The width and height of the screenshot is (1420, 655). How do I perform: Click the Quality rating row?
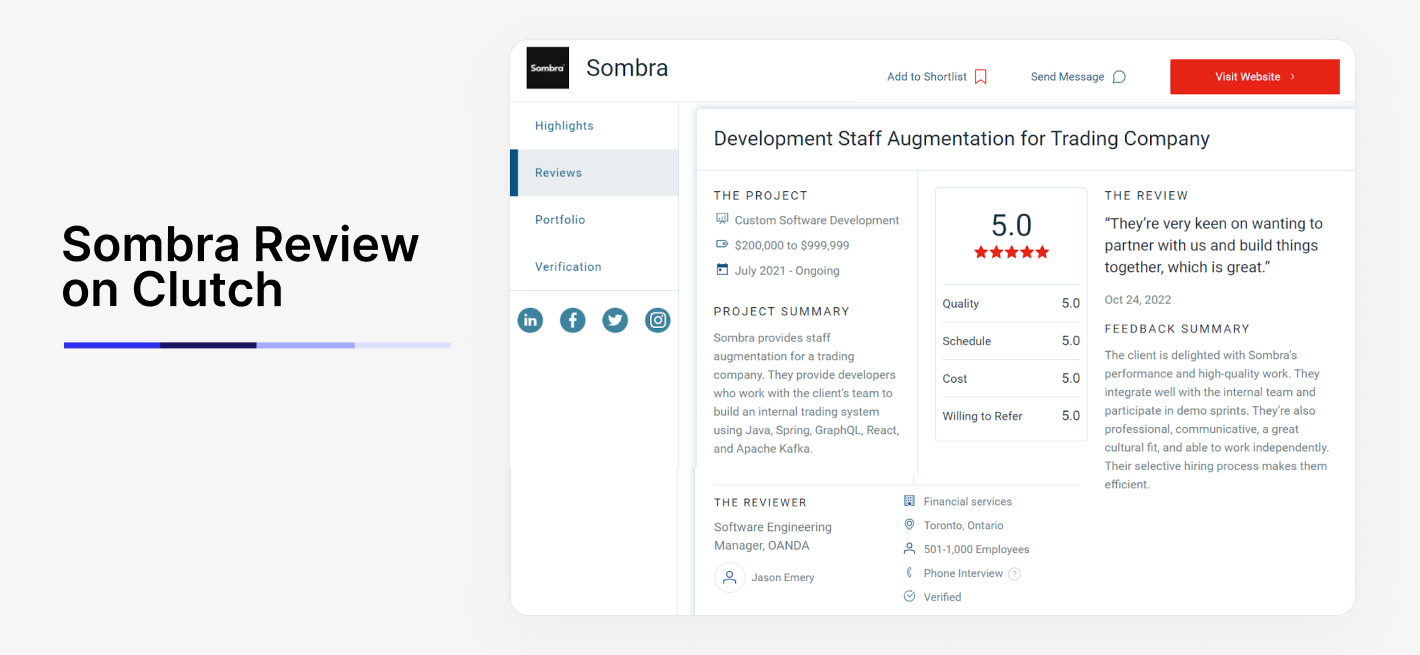(x=1011, y=304)
